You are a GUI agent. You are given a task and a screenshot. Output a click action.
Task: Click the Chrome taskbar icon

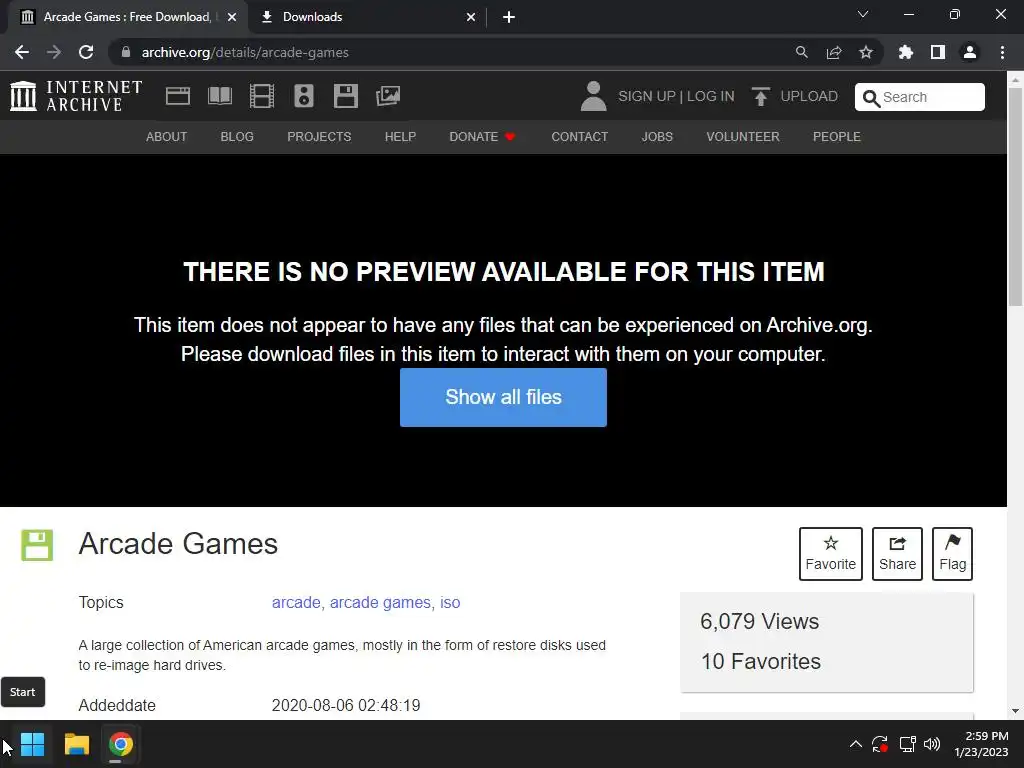(x=121, y=744)
